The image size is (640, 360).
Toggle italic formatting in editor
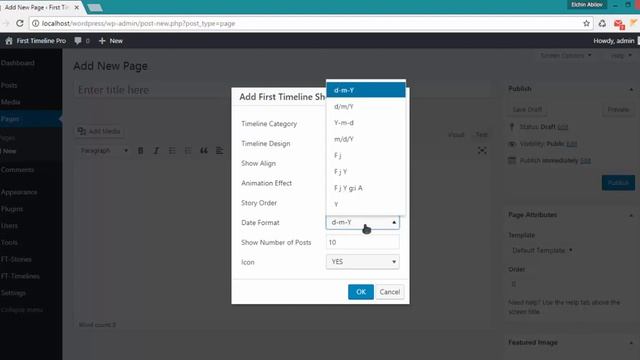pos(156,151)
